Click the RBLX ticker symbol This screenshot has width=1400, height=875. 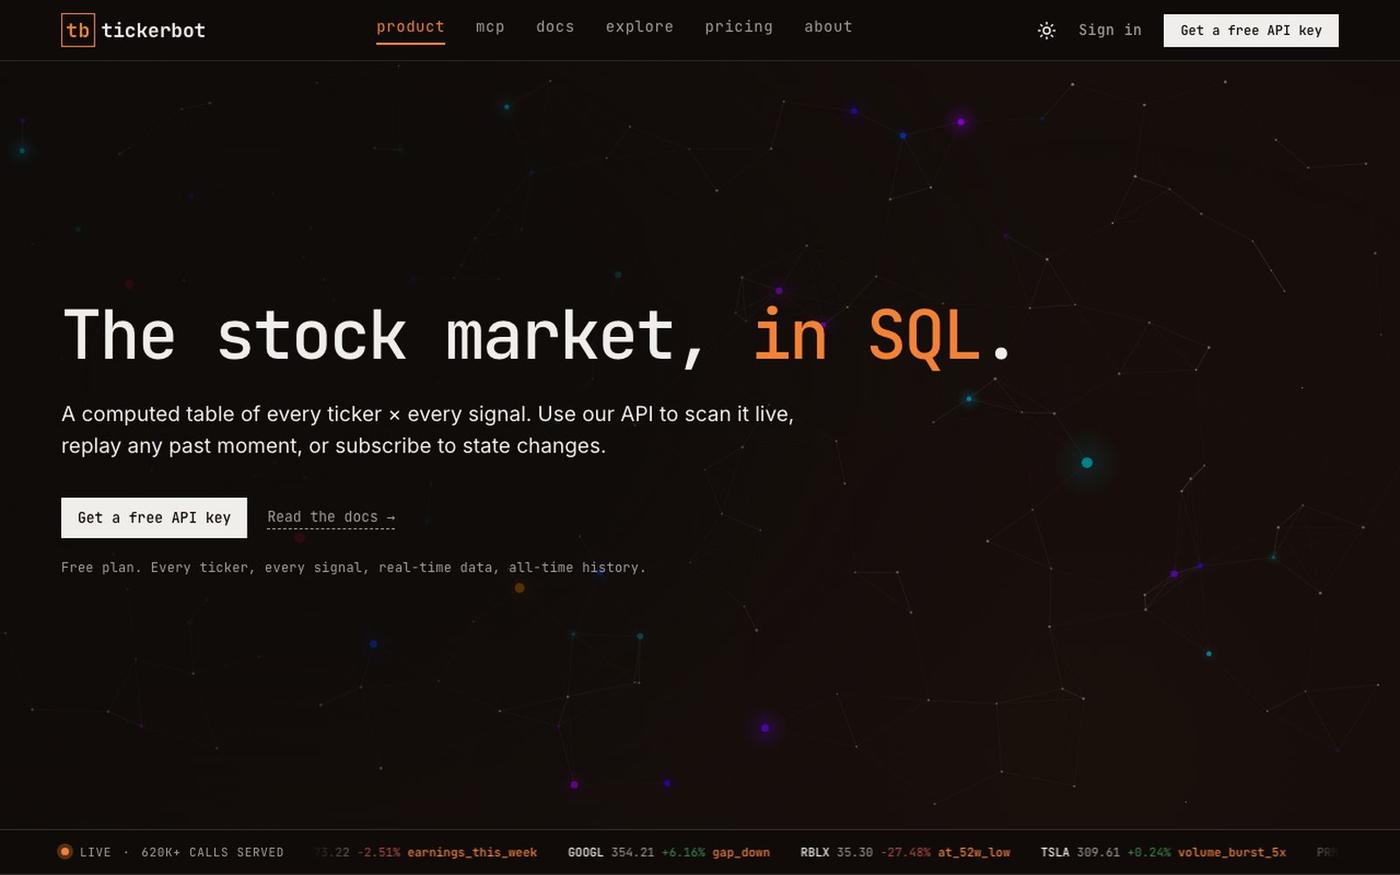[x=815, y=852]
